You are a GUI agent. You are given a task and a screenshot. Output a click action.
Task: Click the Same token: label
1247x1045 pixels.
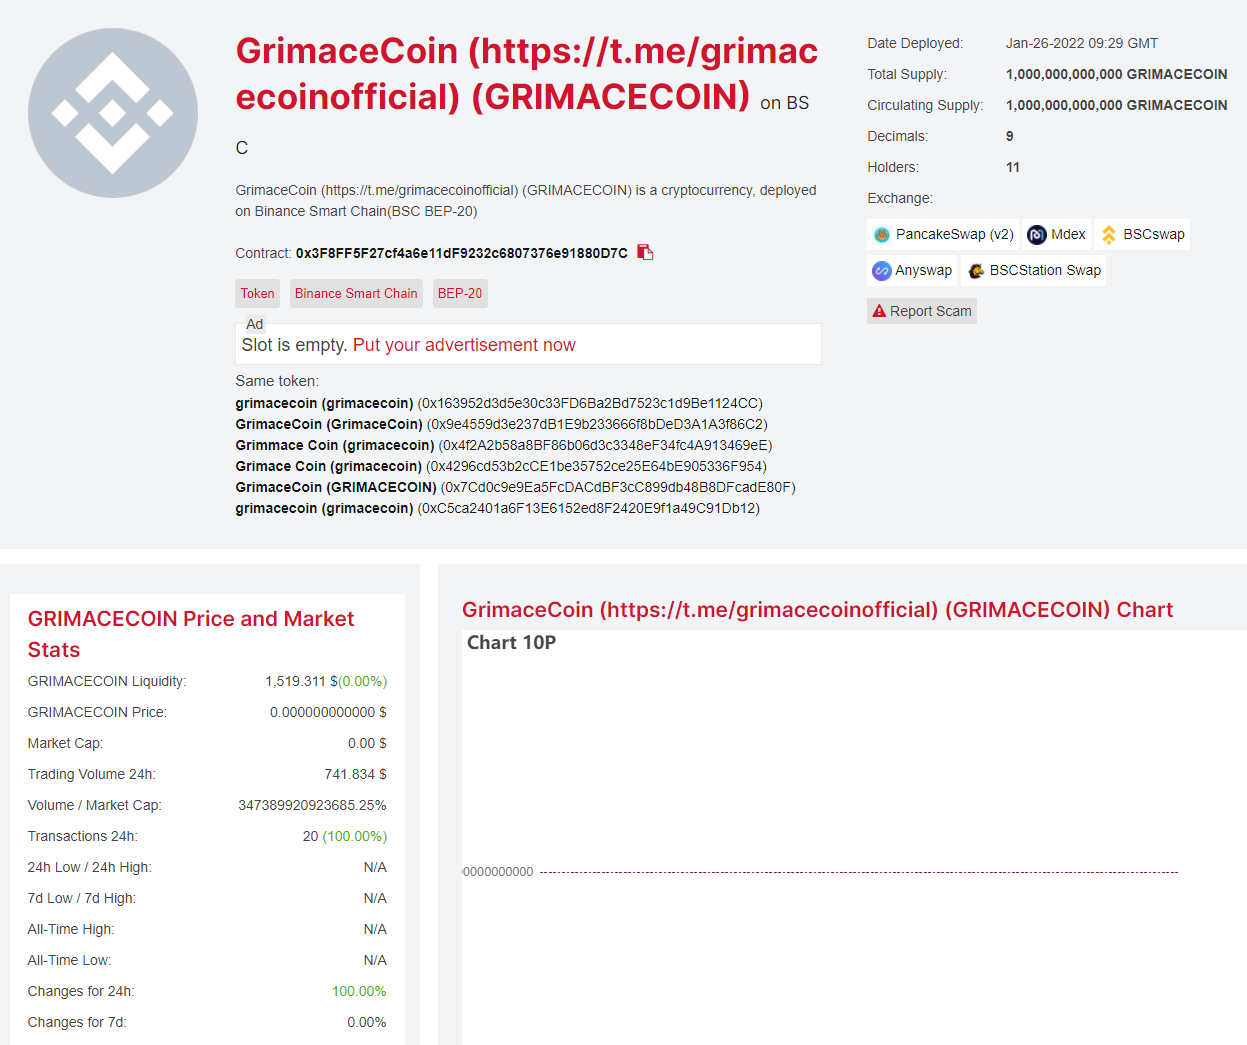pos(277,381)
